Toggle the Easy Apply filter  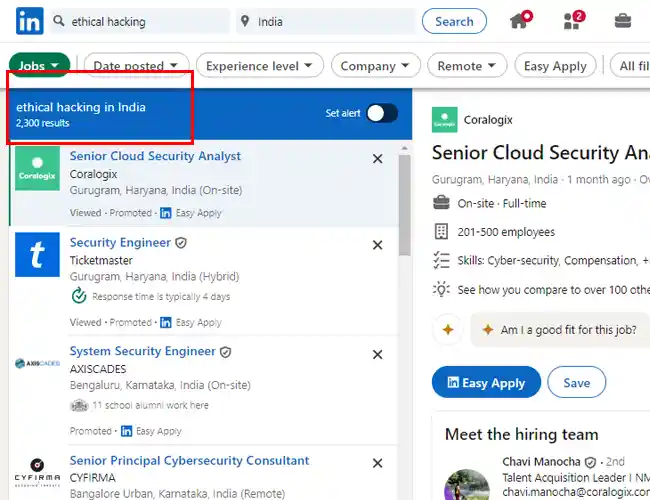coord(555,66)
